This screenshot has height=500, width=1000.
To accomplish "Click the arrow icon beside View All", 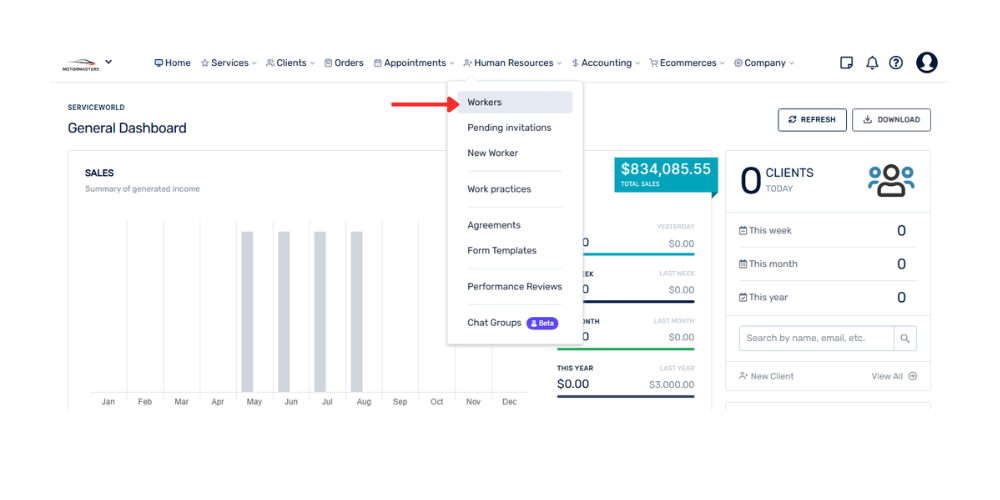I will click(912, 376).
